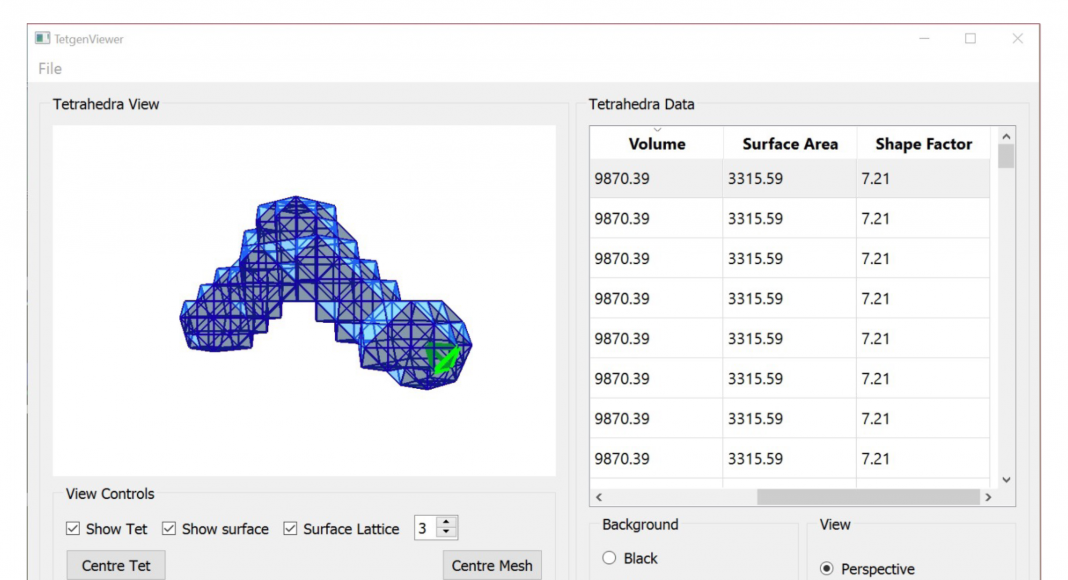1068x580 pixels.
Task: Click the TetgenViewer app icon in title bar
Action: point(43,39)
